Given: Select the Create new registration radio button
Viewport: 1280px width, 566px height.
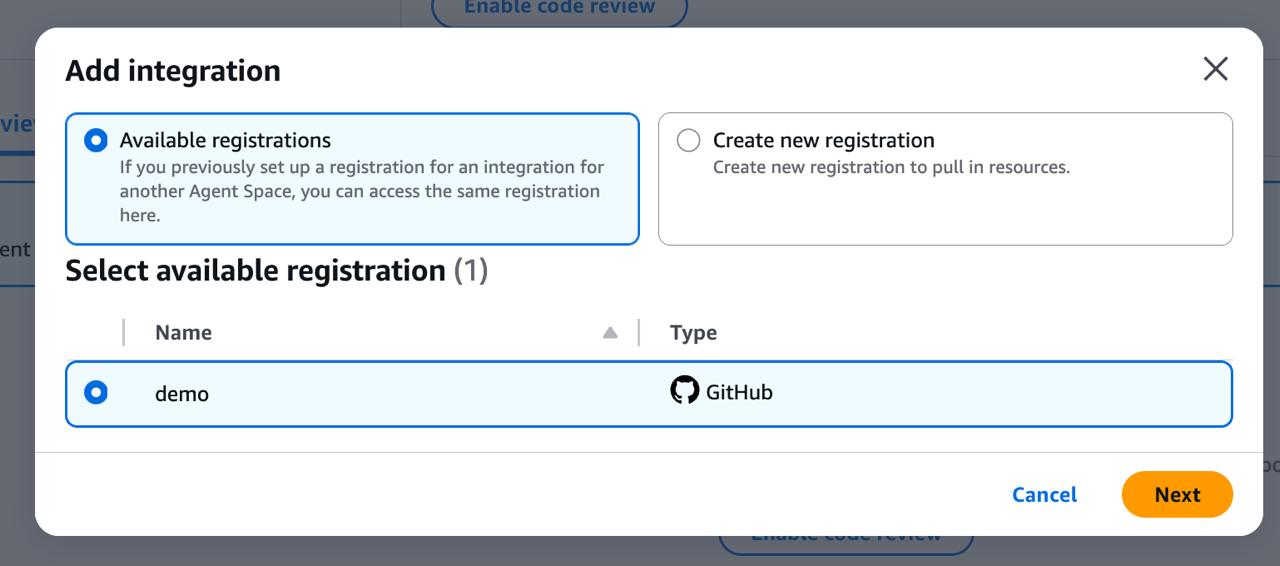Looking at the screenshot, I should tap(688, 141).
